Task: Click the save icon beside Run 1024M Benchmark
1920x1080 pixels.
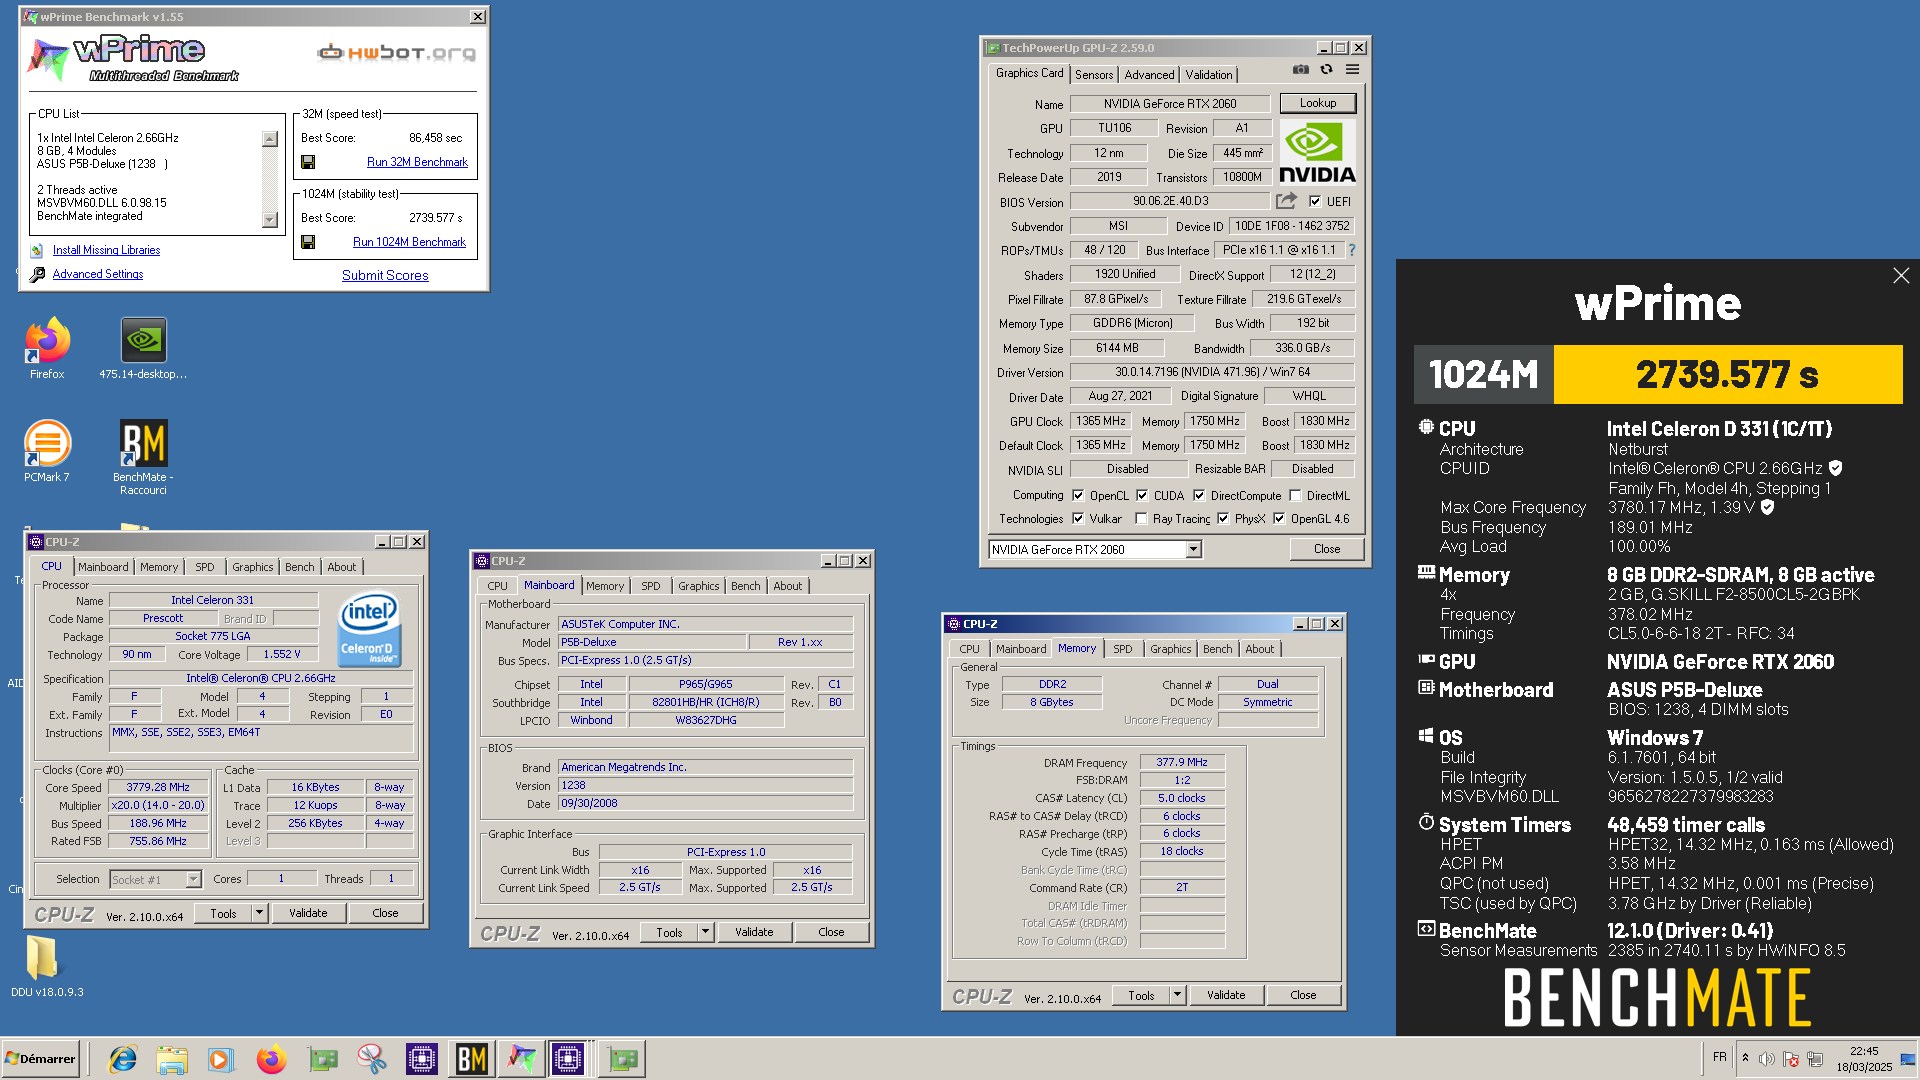Action: [x=308, y=242]
